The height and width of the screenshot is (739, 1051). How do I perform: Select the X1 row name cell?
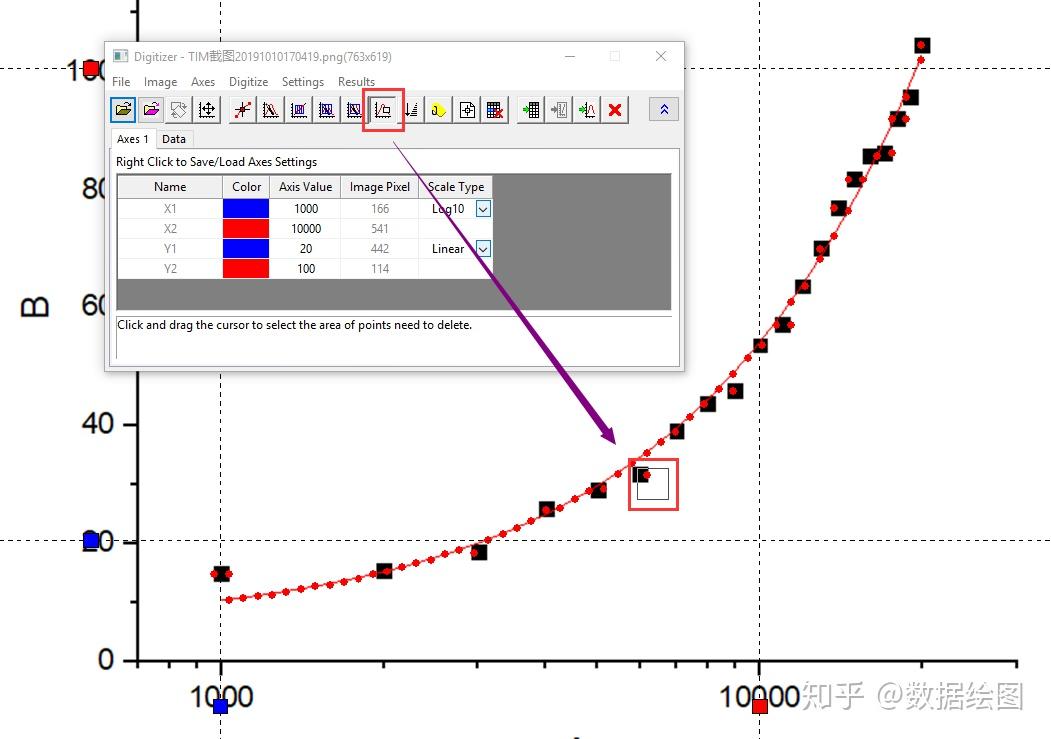pyautogui.click(x=170, y=208)
